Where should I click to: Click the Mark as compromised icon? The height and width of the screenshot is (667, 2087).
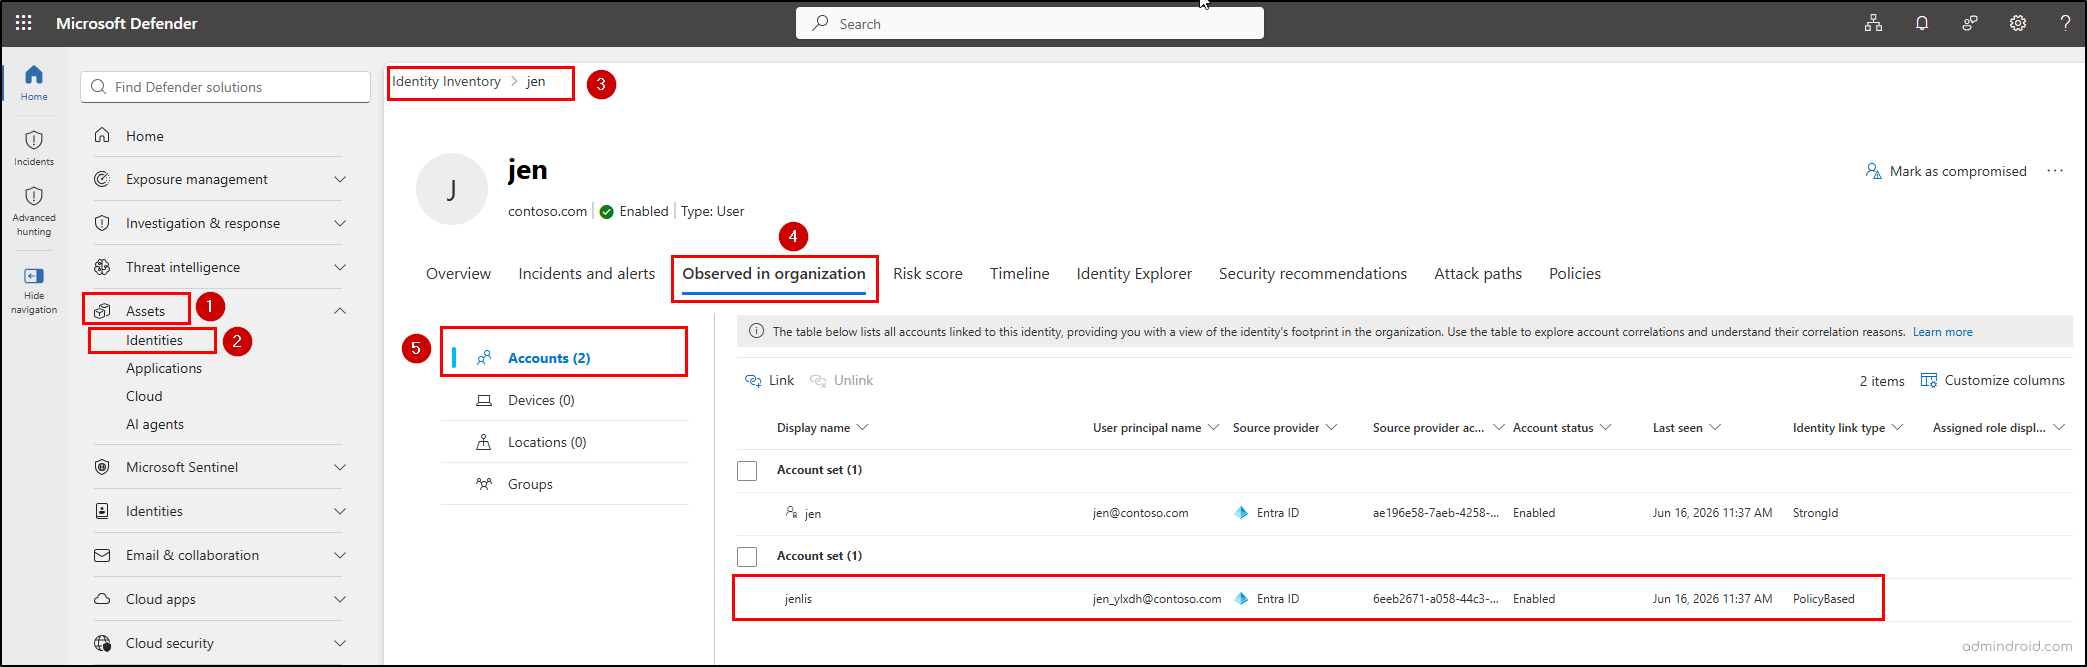pyautogui.click(x=1874, y=171)
